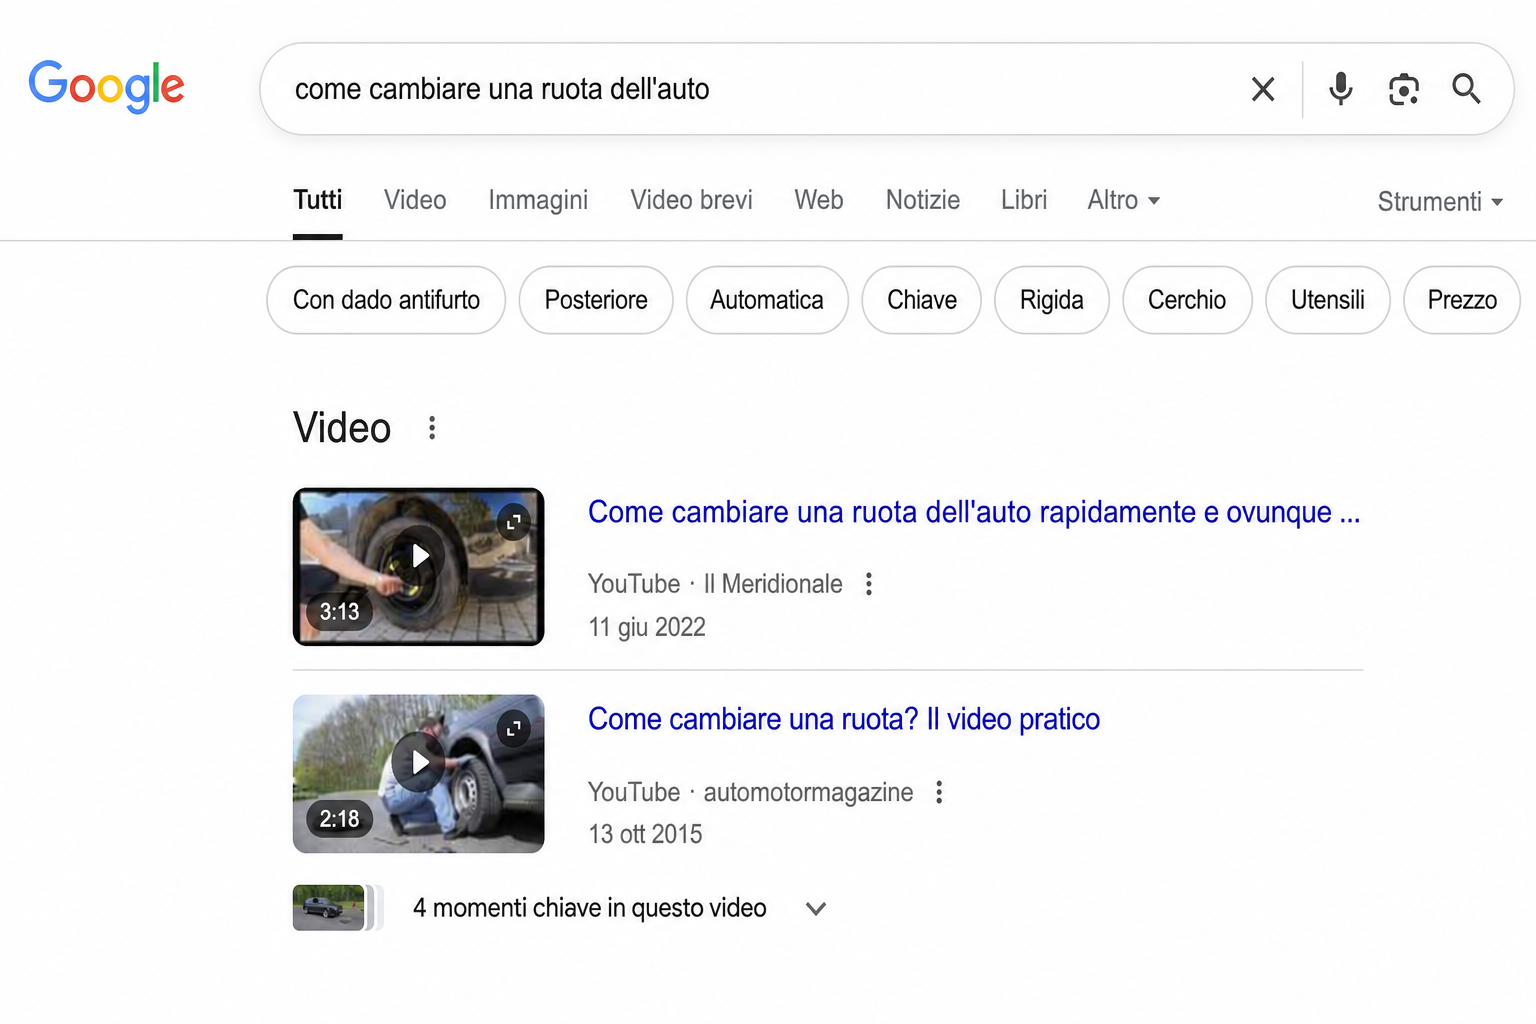Open the Strumenti tools dropdown
This screenshot has height=1024, width=1536.
[1440, 201]
